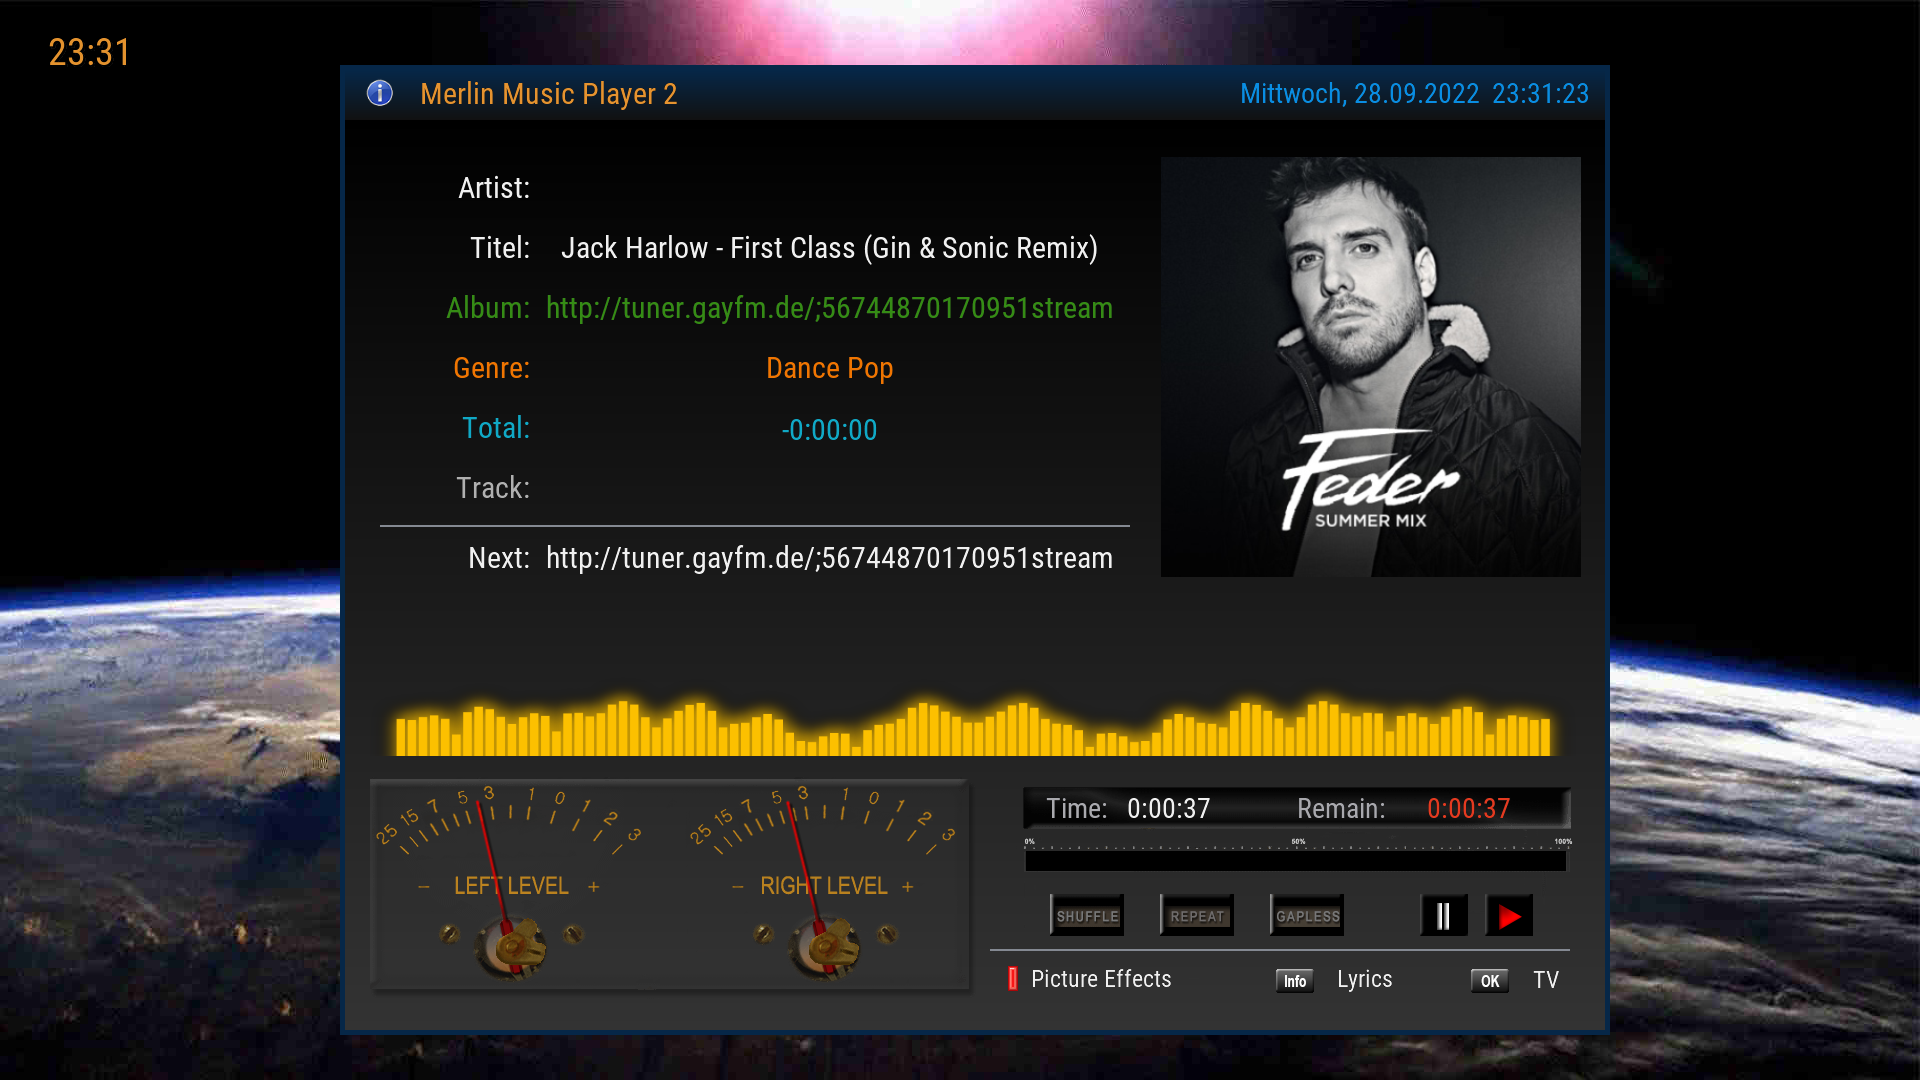Click the playback progress bar
Image resolution: width=1920 pixels, height=1080 pixels.
1295,860
